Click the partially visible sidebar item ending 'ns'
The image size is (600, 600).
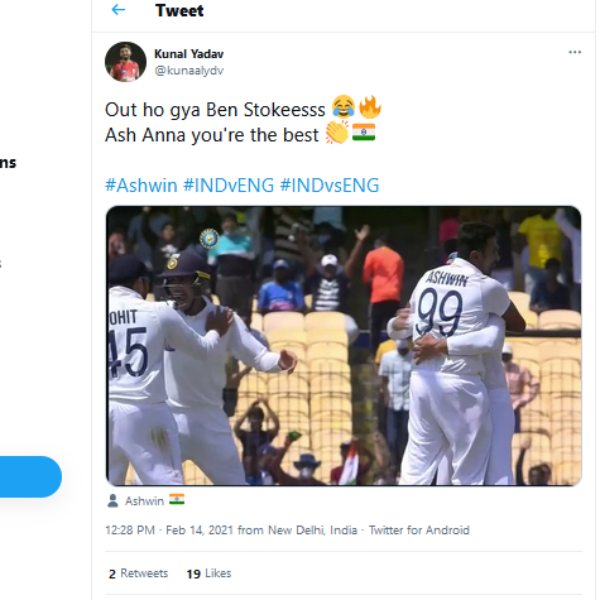(x=8, y=163)
